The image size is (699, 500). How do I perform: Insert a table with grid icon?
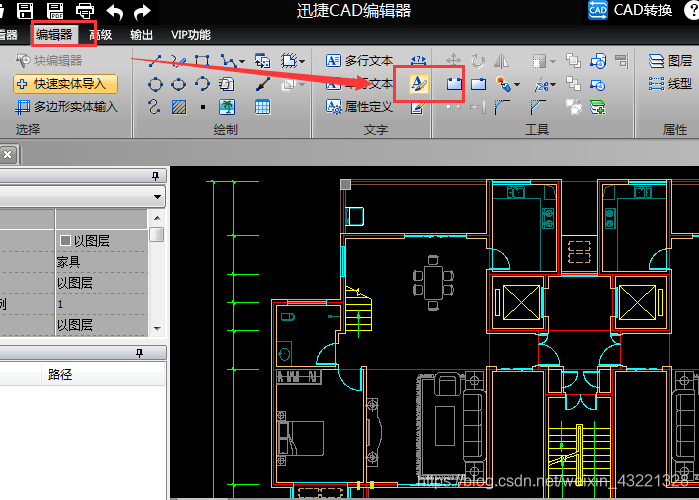click(263, 107)
